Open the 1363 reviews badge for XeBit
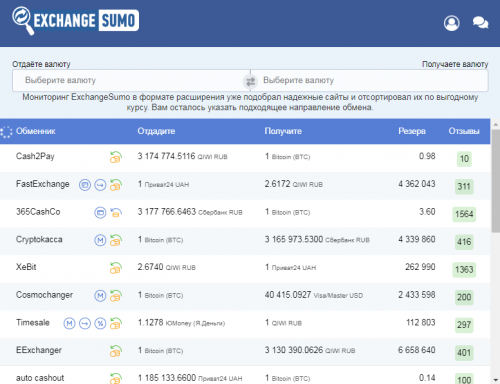Viewport: 500px width, 384px height. tap(464, 270)
